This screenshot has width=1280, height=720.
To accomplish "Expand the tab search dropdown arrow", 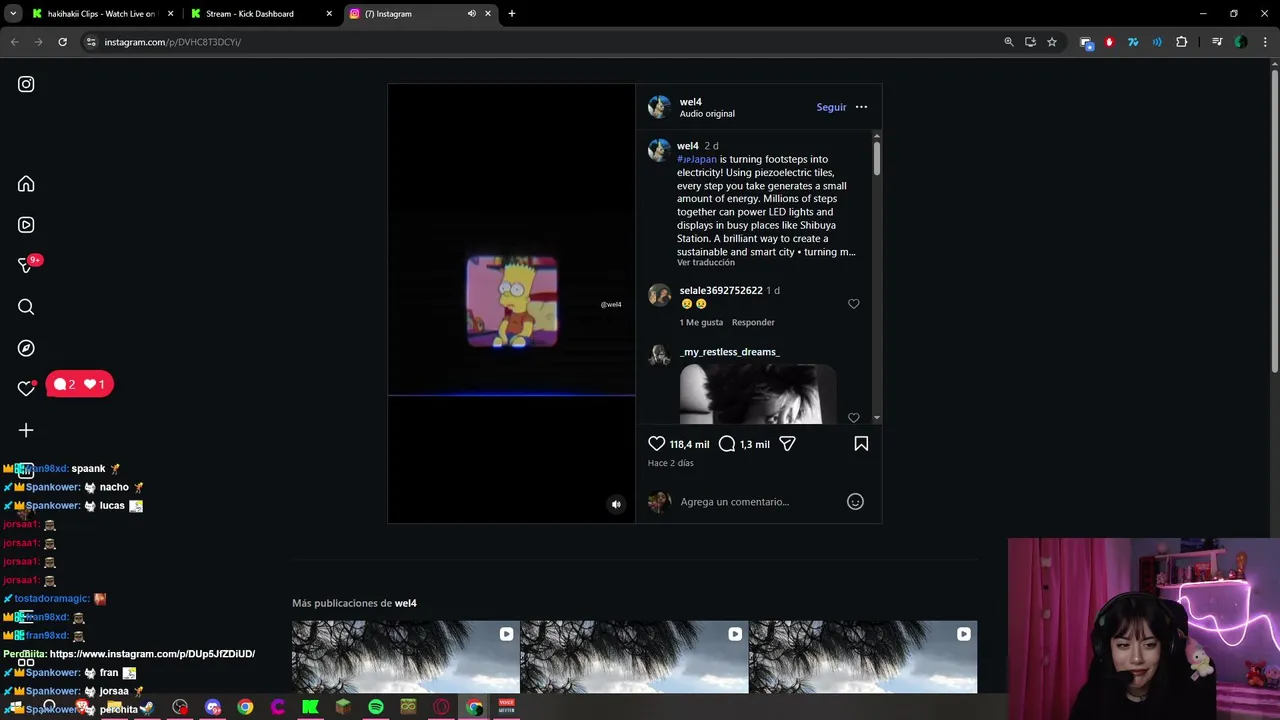I will tap(13, 14).
